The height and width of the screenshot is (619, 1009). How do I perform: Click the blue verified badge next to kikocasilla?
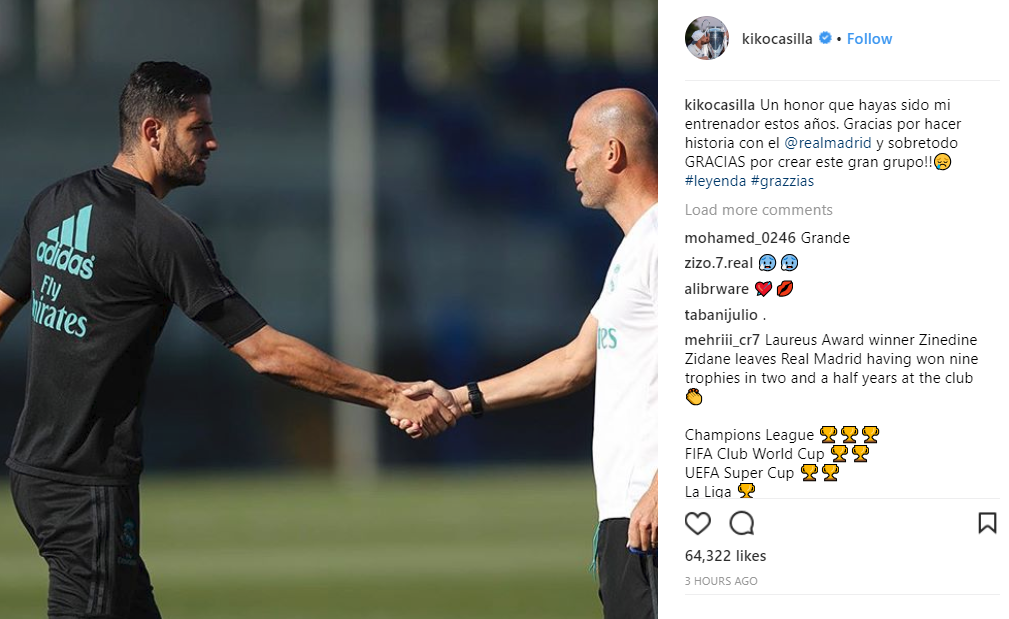825,39
